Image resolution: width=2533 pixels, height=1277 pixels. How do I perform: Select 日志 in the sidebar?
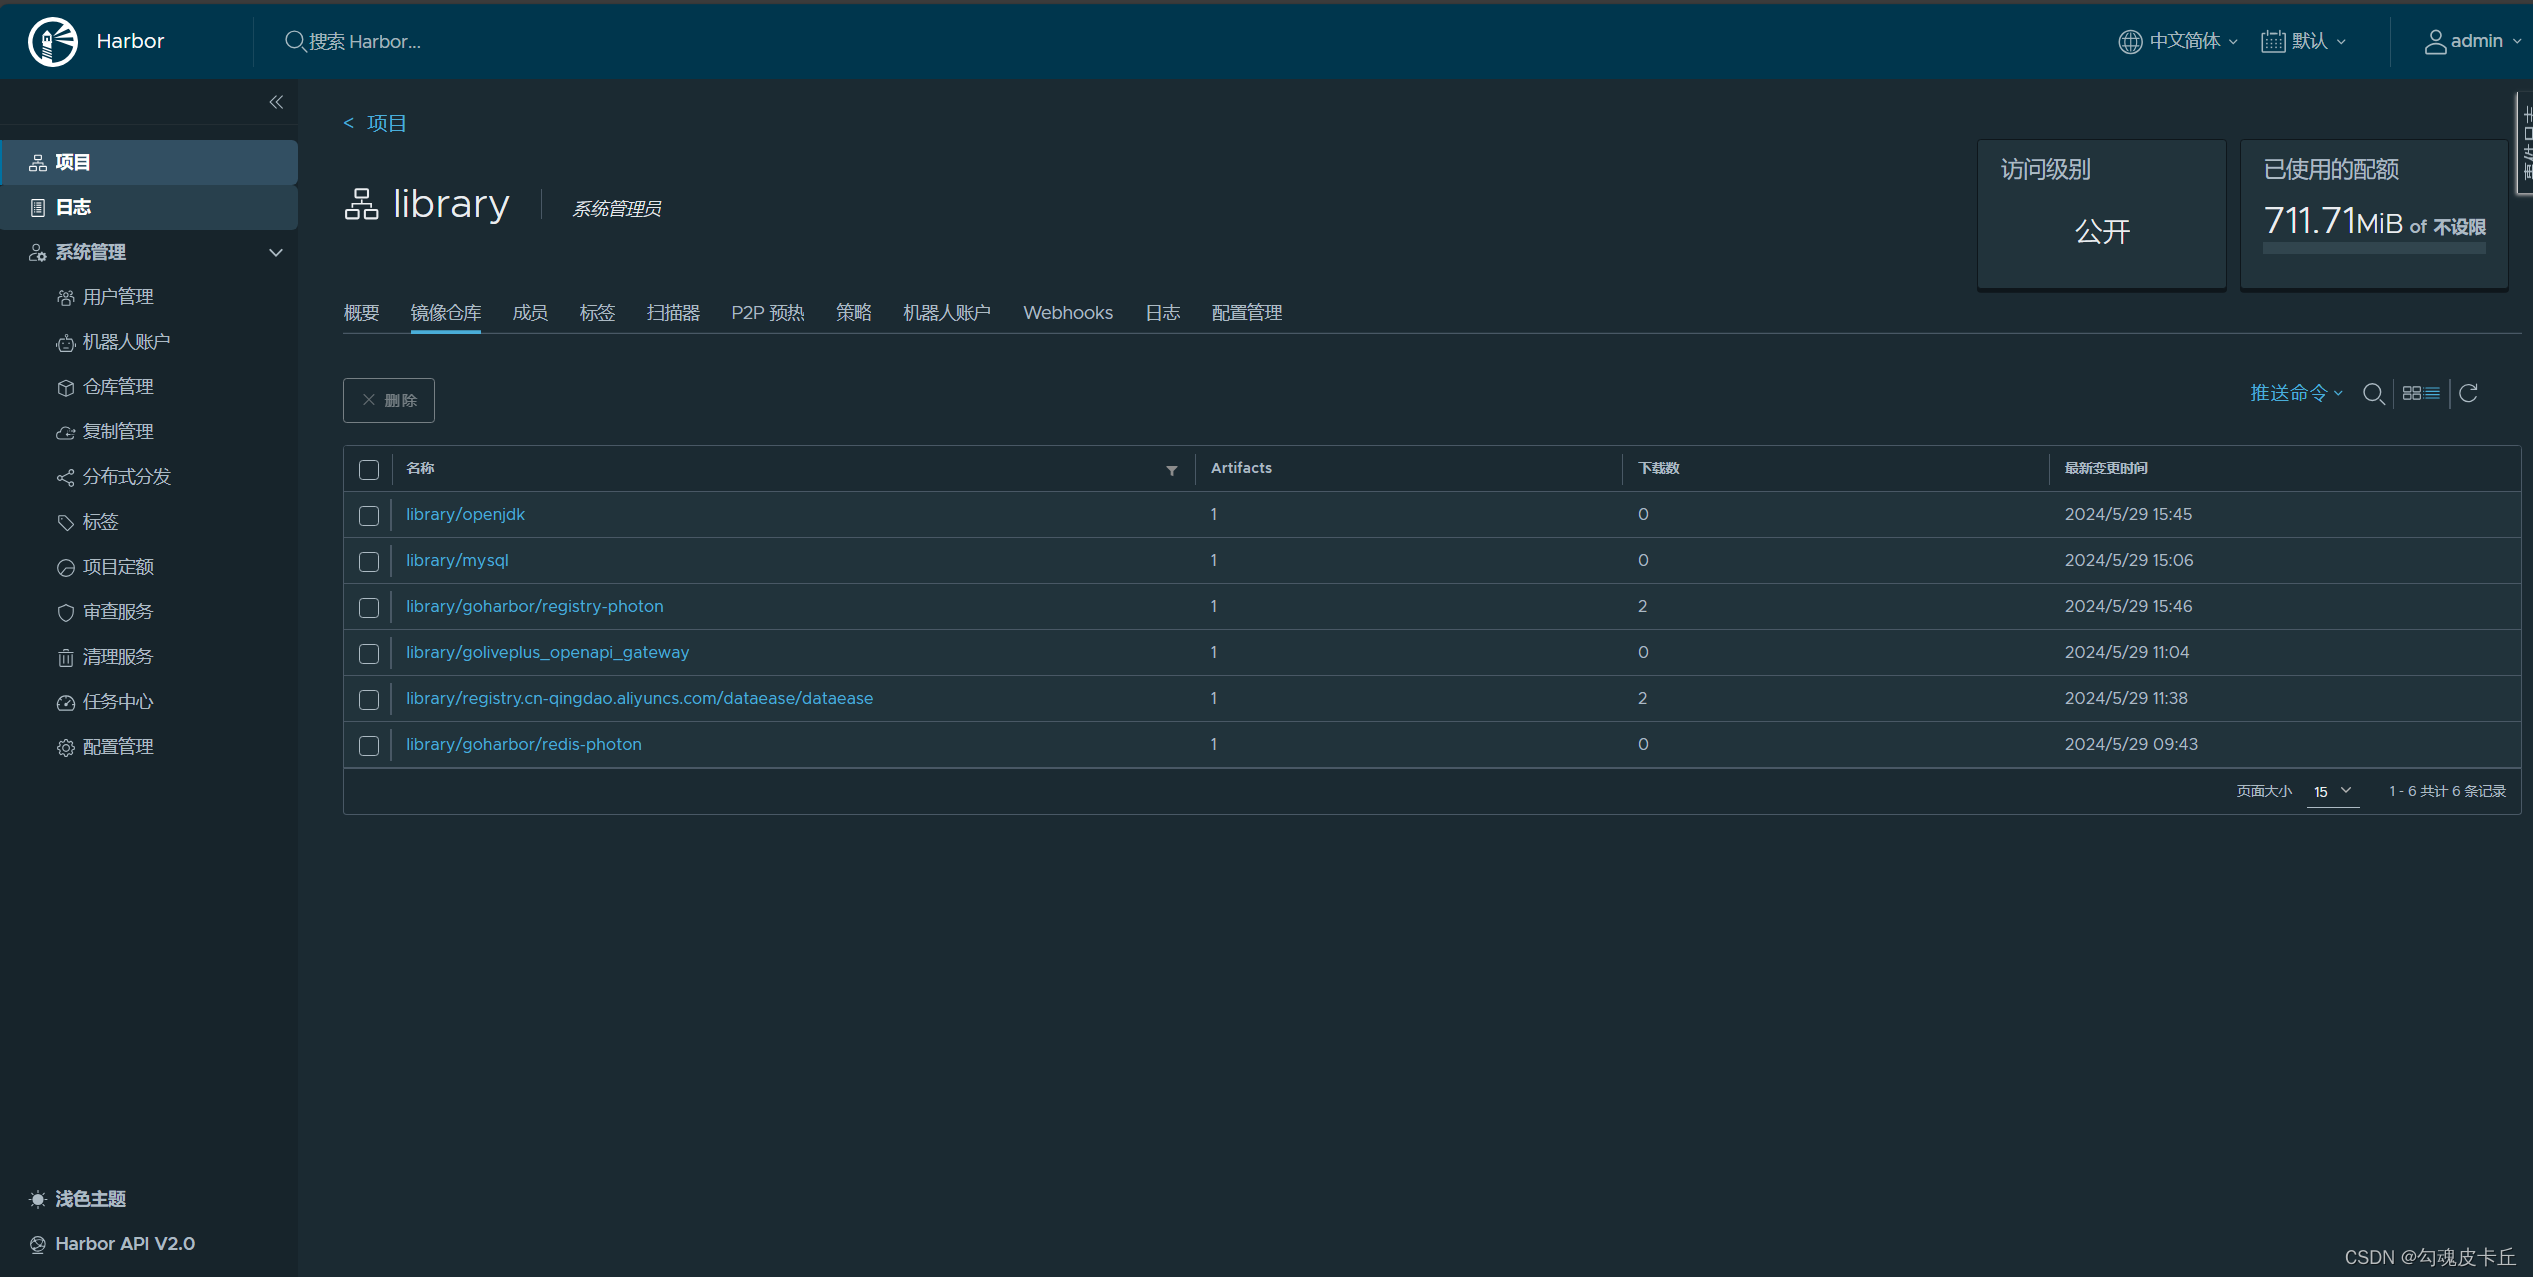(x=149, y=207)
